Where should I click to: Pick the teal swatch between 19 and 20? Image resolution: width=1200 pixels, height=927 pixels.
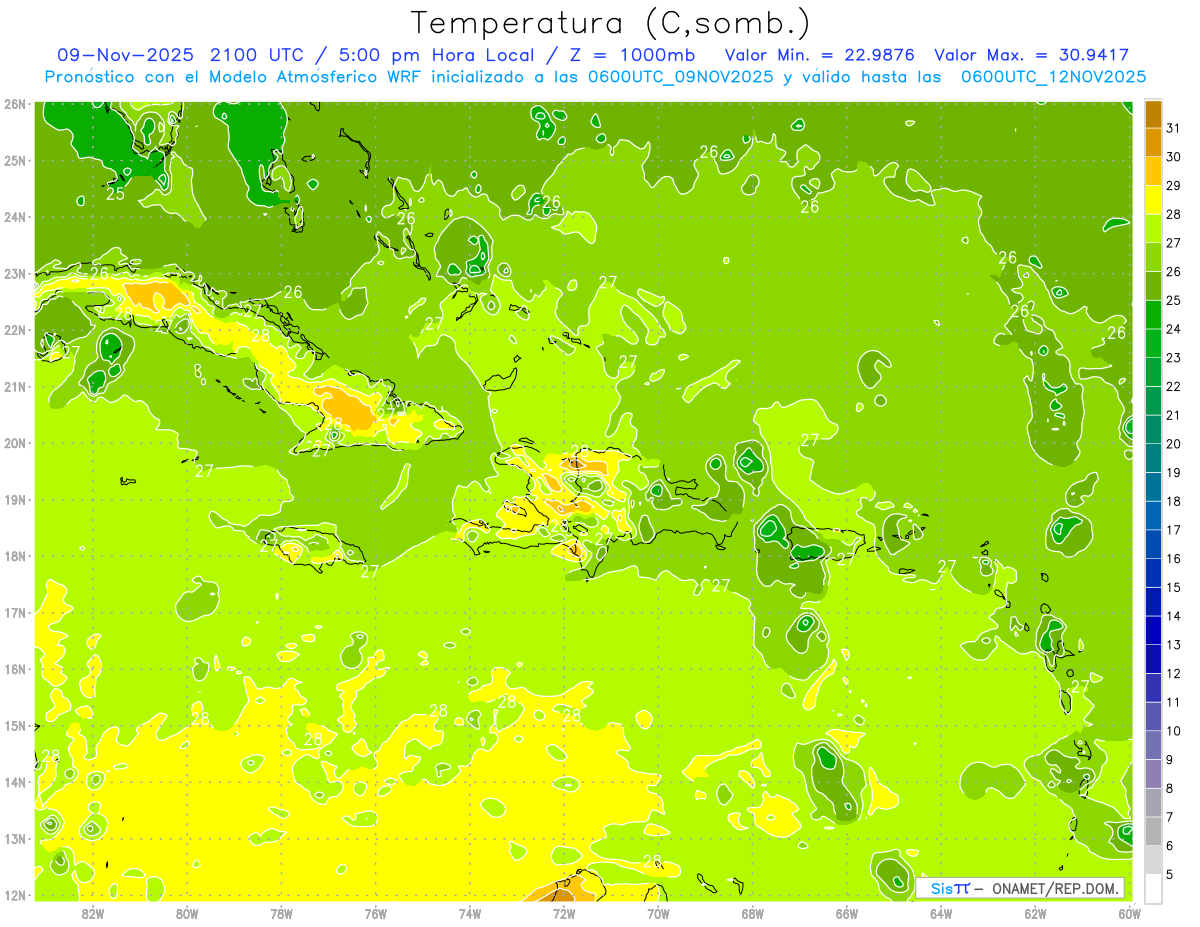click(1153, 458)
